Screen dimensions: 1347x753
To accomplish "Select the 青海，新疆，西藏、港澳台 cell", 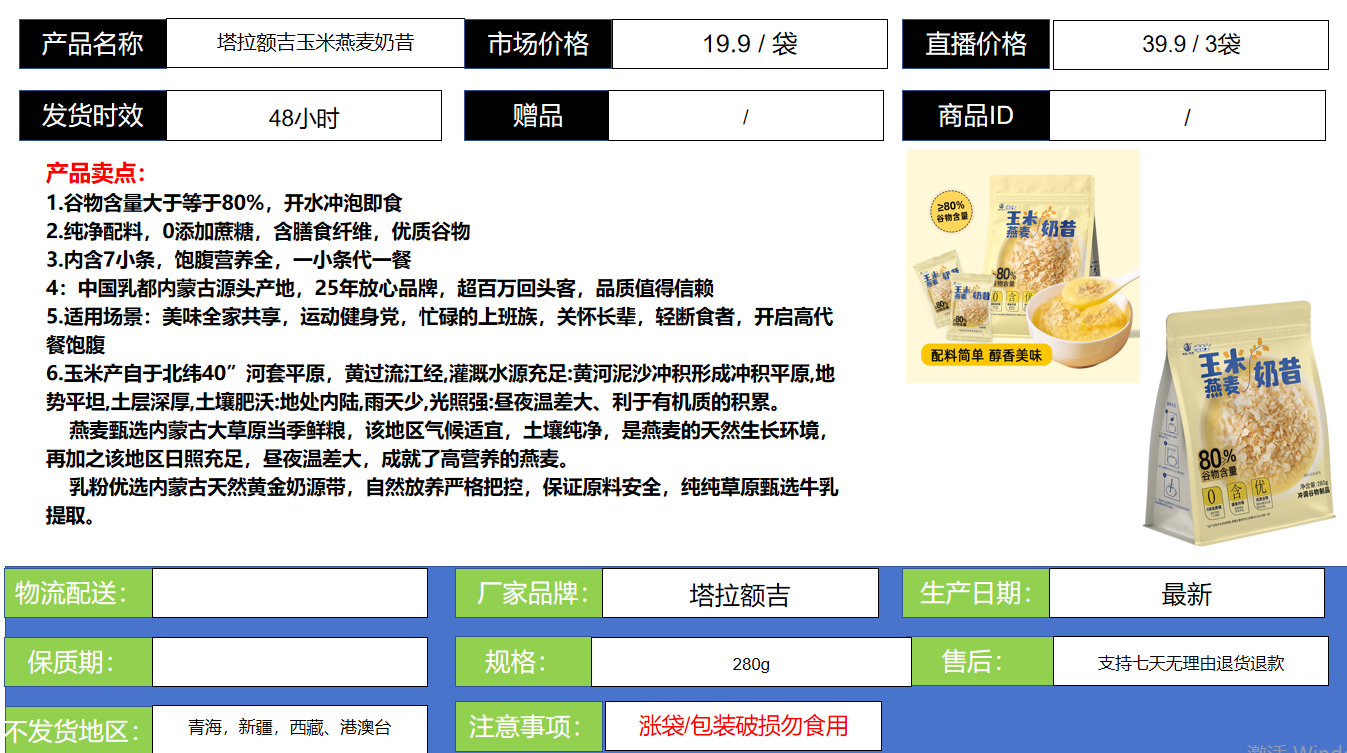I will tap(289, 728).
